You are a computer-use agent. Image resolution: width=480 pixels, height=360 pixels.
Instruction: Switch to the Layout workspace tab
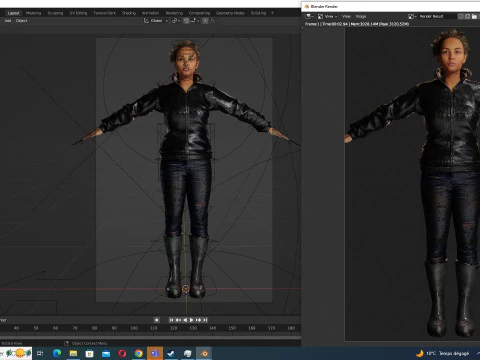tap(14, 13)
